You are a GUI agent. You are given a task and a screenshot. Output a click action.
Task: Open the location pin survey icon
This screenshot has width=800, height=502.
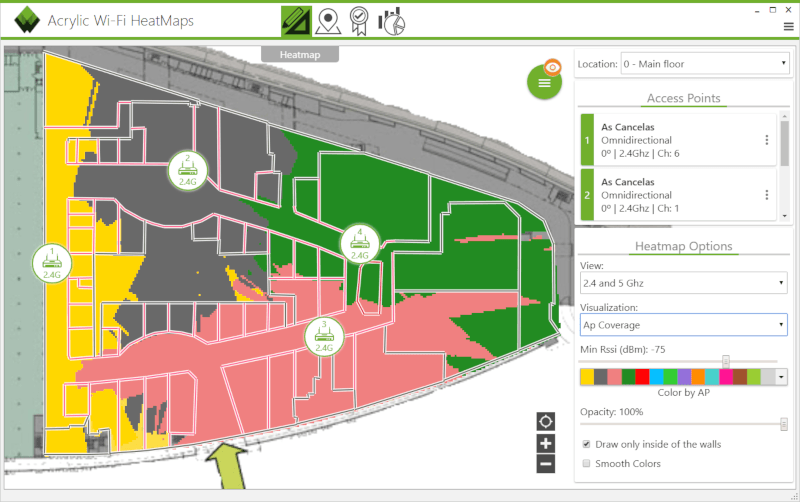328,21
